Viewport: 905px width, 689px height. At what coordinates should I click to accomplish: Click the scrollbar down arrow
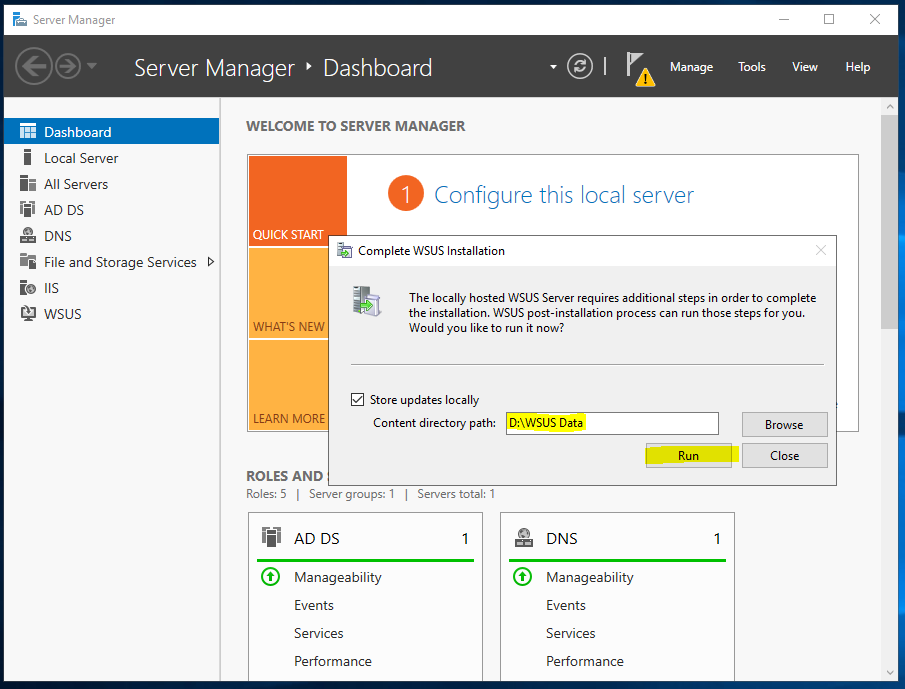point(889,673)
